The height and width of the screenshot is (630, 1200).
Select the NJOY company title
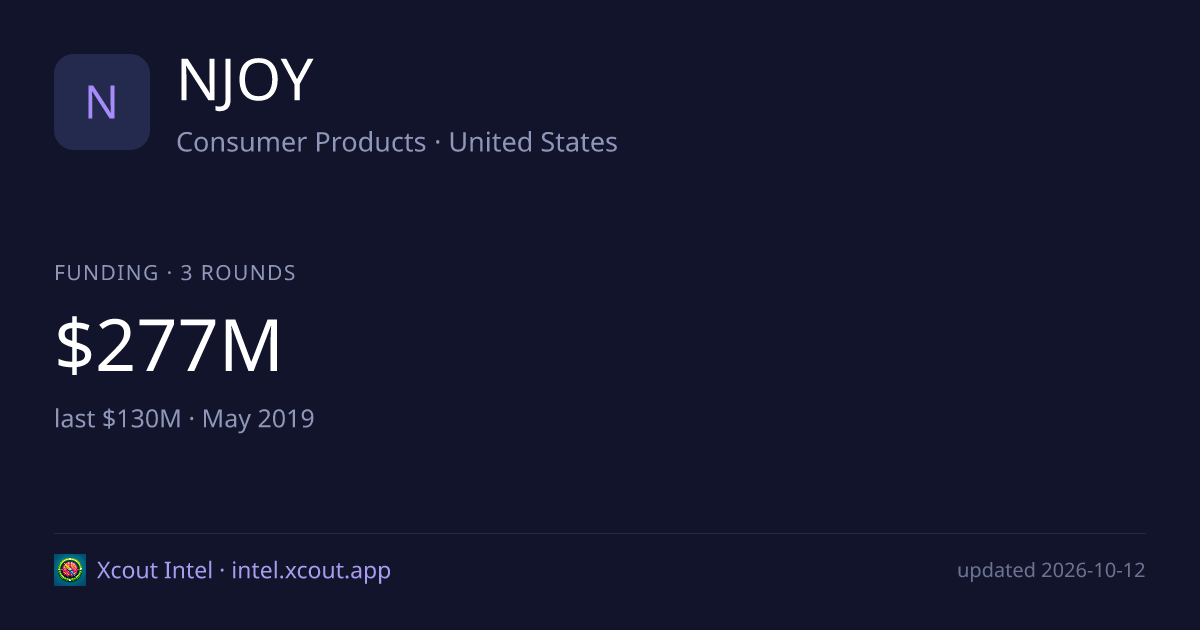[x=246, y=82]
